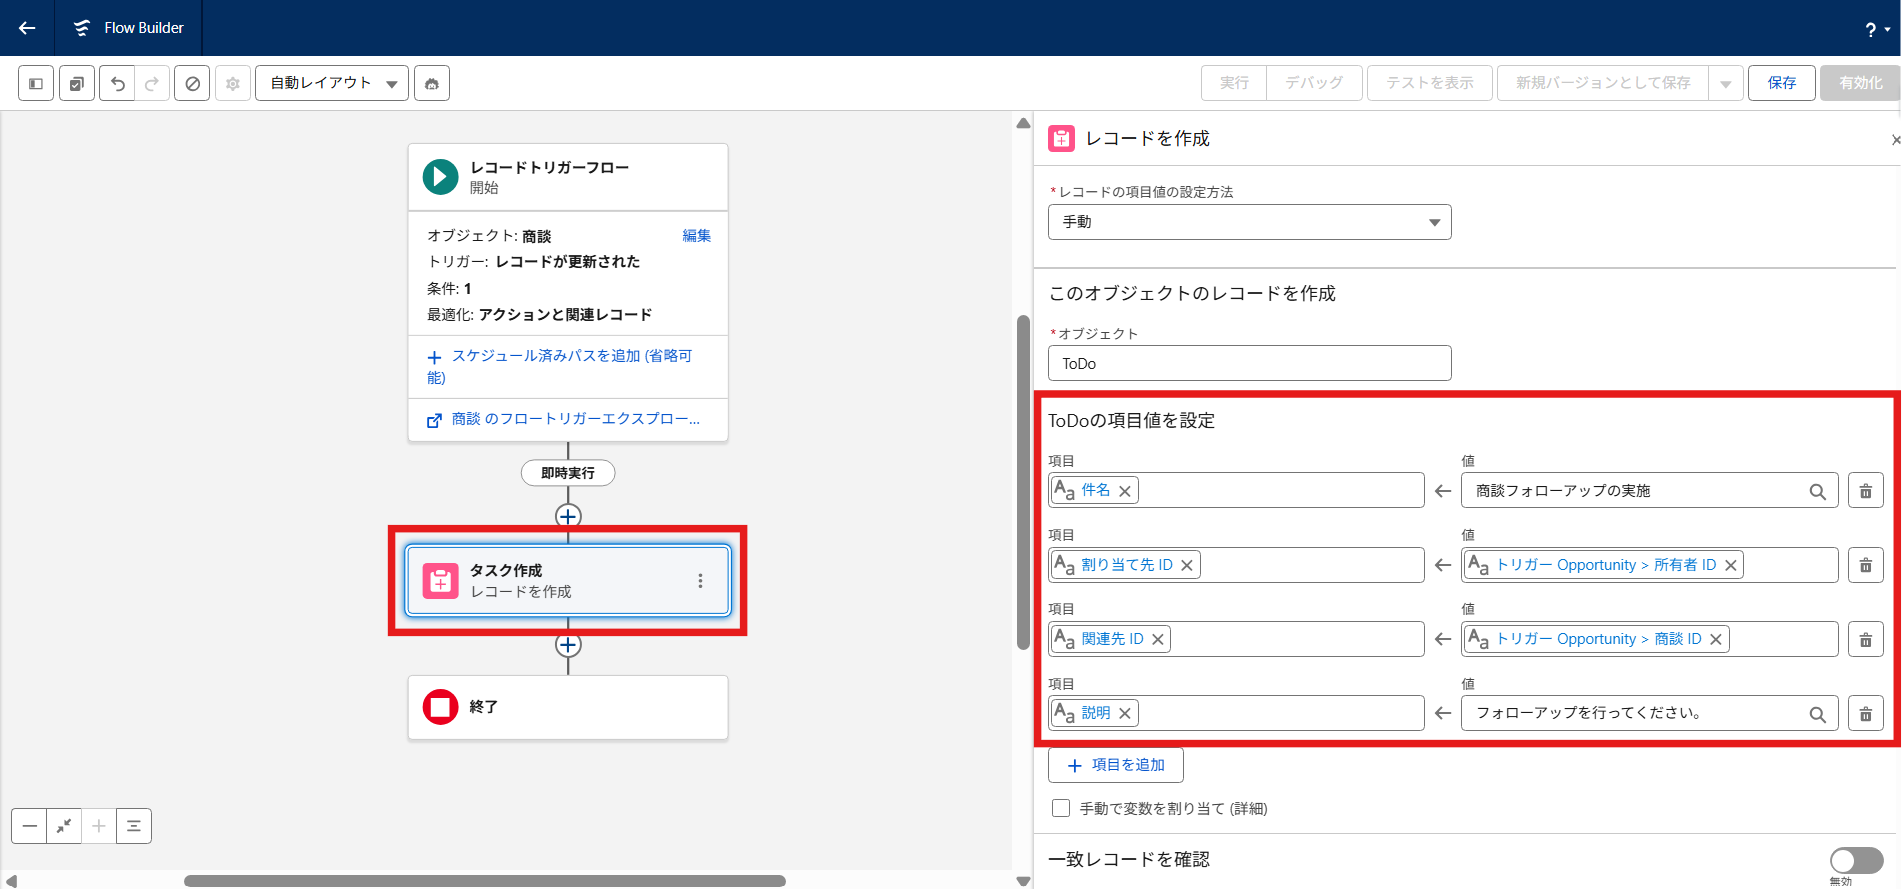Click the Einstein bot toolbar icon
The width and height of the screenshot is (1902, 889).
(432, 83)
